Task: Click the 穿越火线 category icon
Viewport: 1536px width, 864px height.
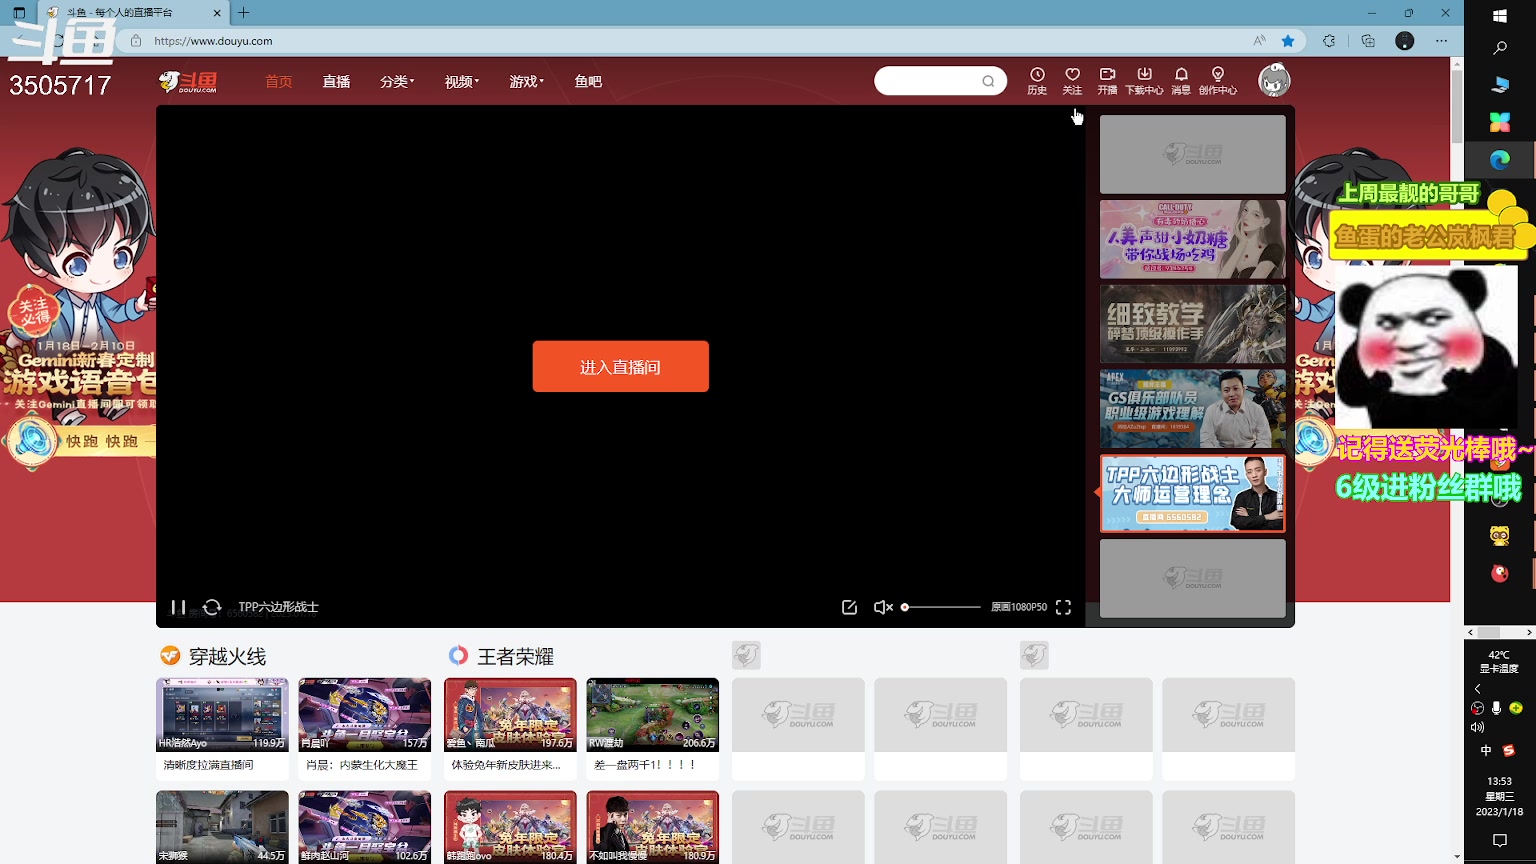Action: coord(170,655)
